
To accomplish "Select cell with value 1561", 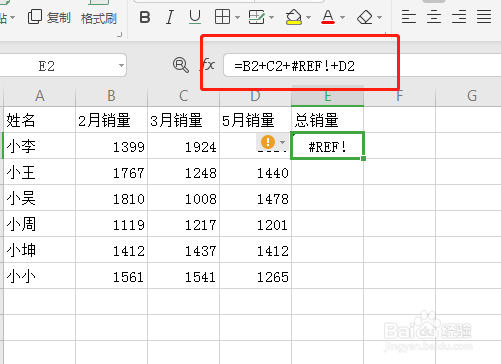I will [x=112, y=276].
